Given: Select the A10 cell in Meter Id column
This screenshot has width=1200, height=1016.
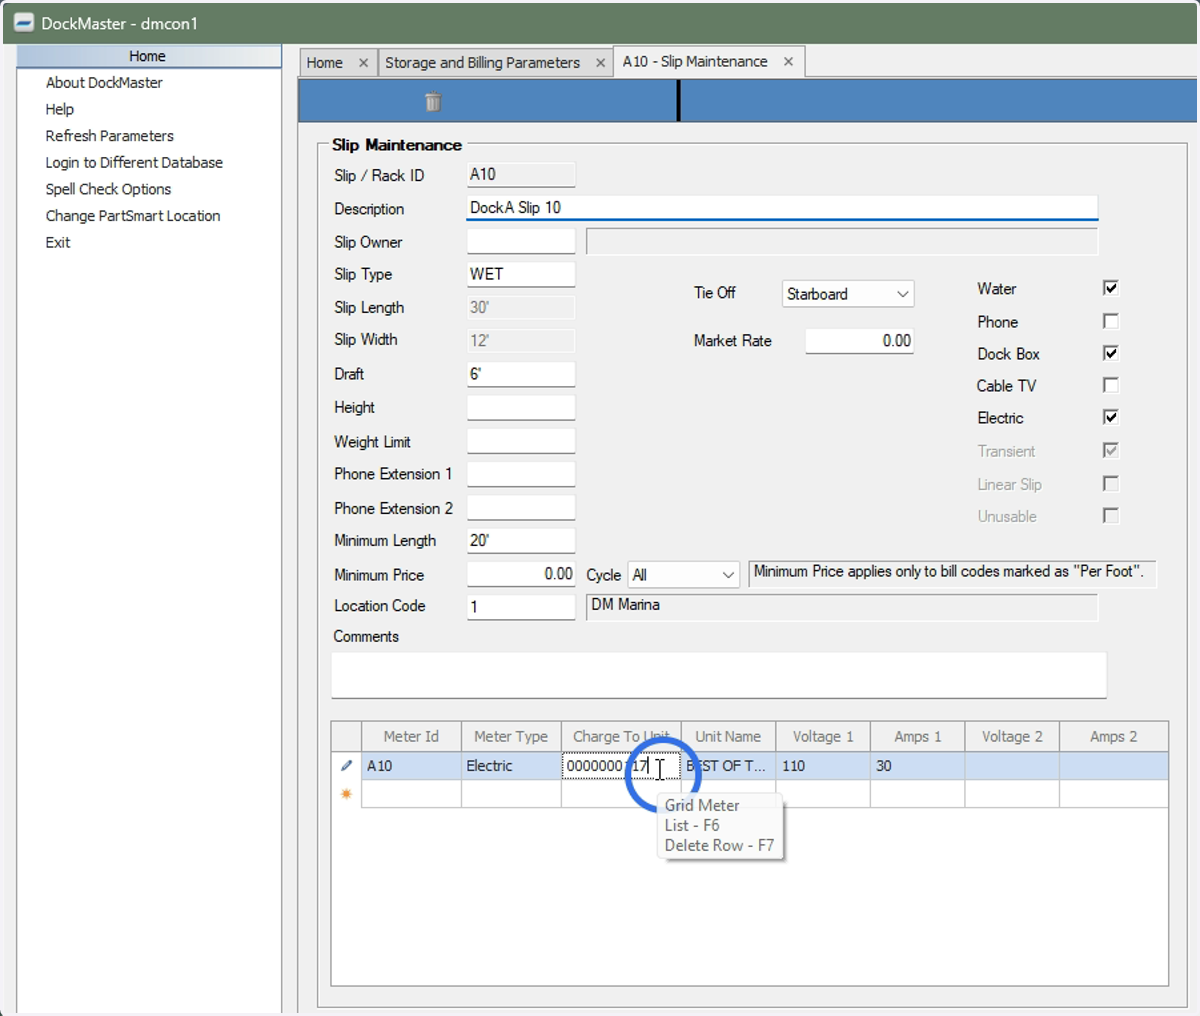Looking at the screenshot, I should pos(411,766).
